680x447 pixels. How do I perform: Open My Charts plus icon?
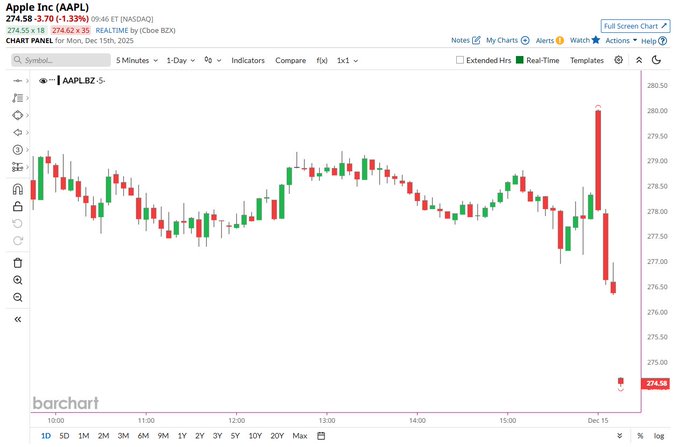[x=525, y=40]
